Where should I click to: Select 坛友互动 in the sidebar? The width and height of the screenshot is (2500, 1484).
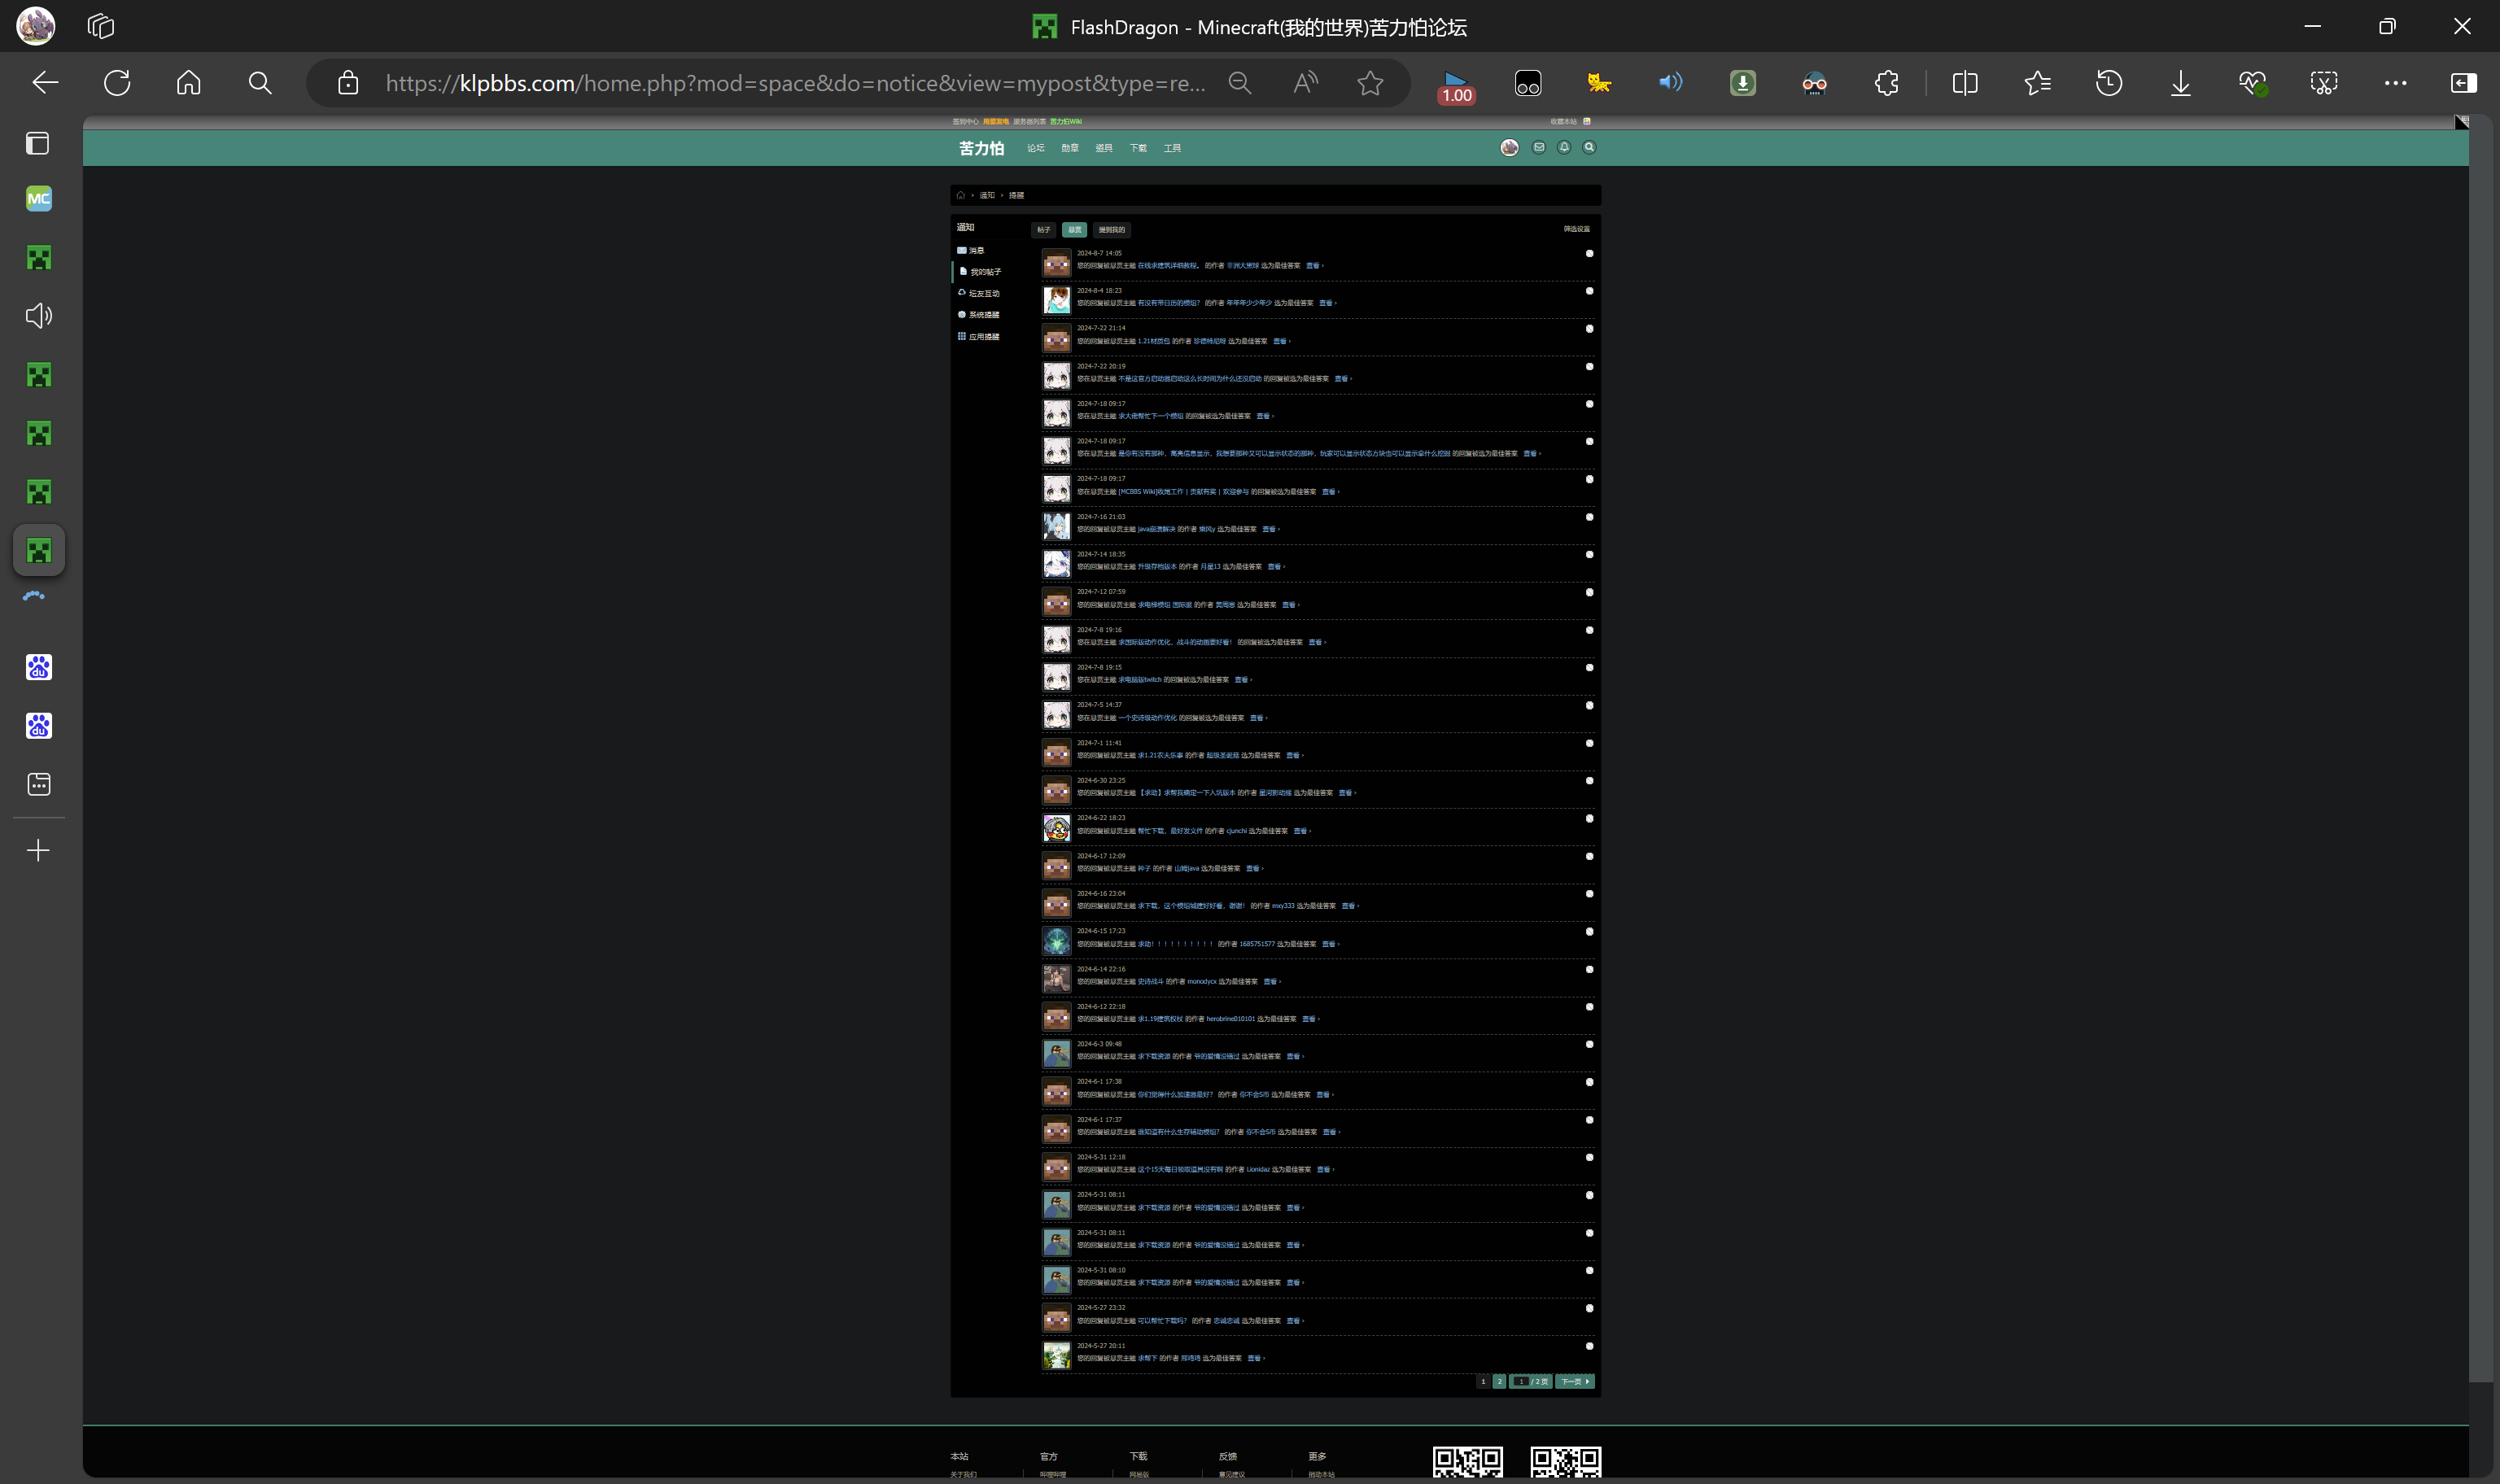click(979, 294)
